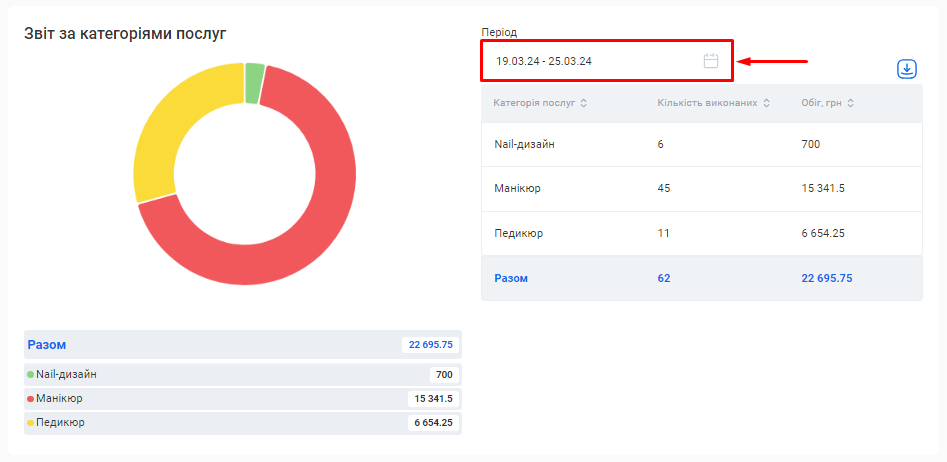
Task: Open the calendar icon in period field
Action: point(711,61)
